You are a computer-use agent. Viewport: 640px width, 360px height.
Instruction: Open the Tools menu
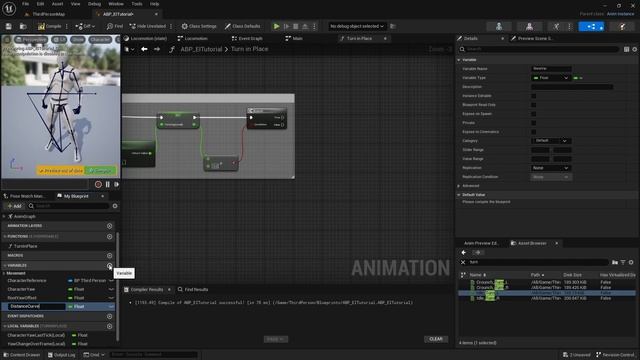137,4
